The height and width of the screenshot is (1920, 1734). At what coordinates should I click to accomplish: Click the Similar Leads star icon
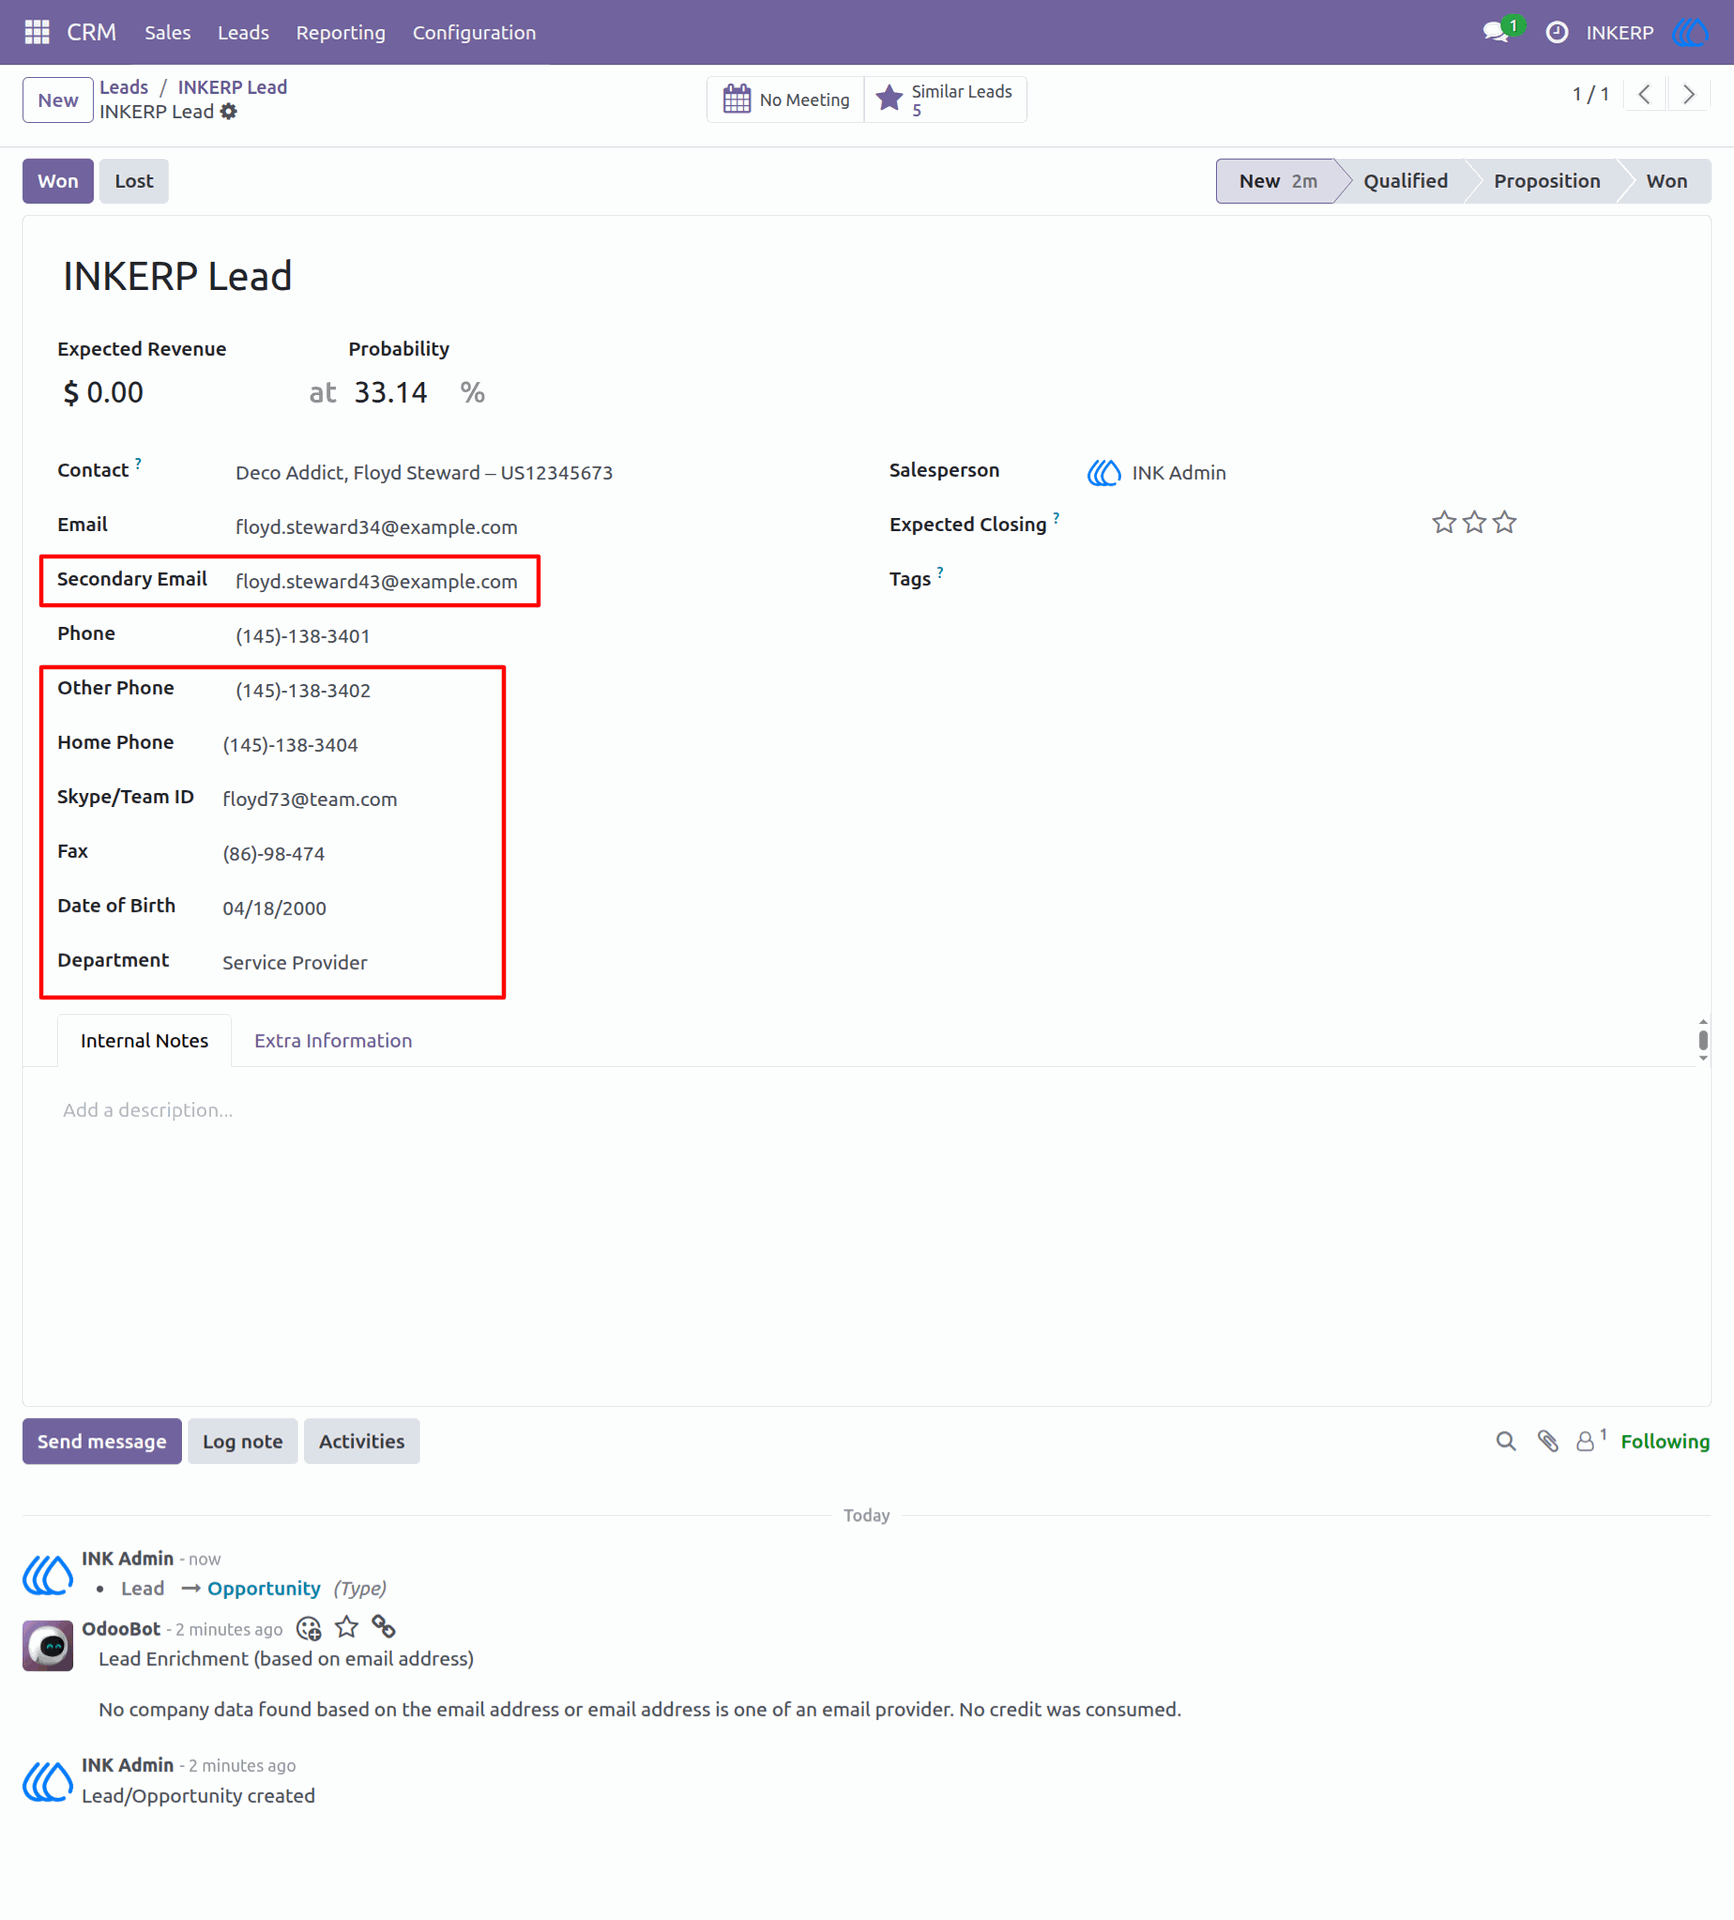point(889,99)
